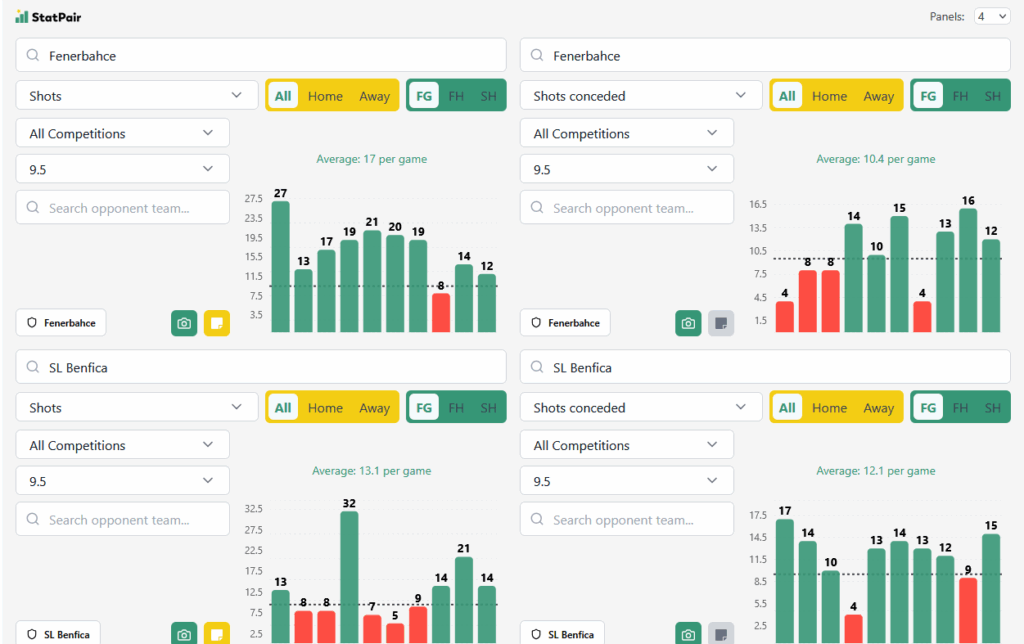Click search icon in right SL Benfica team field
Image resolution: width=1024 pixels, height=644 pixels.
tap(537, 367)
